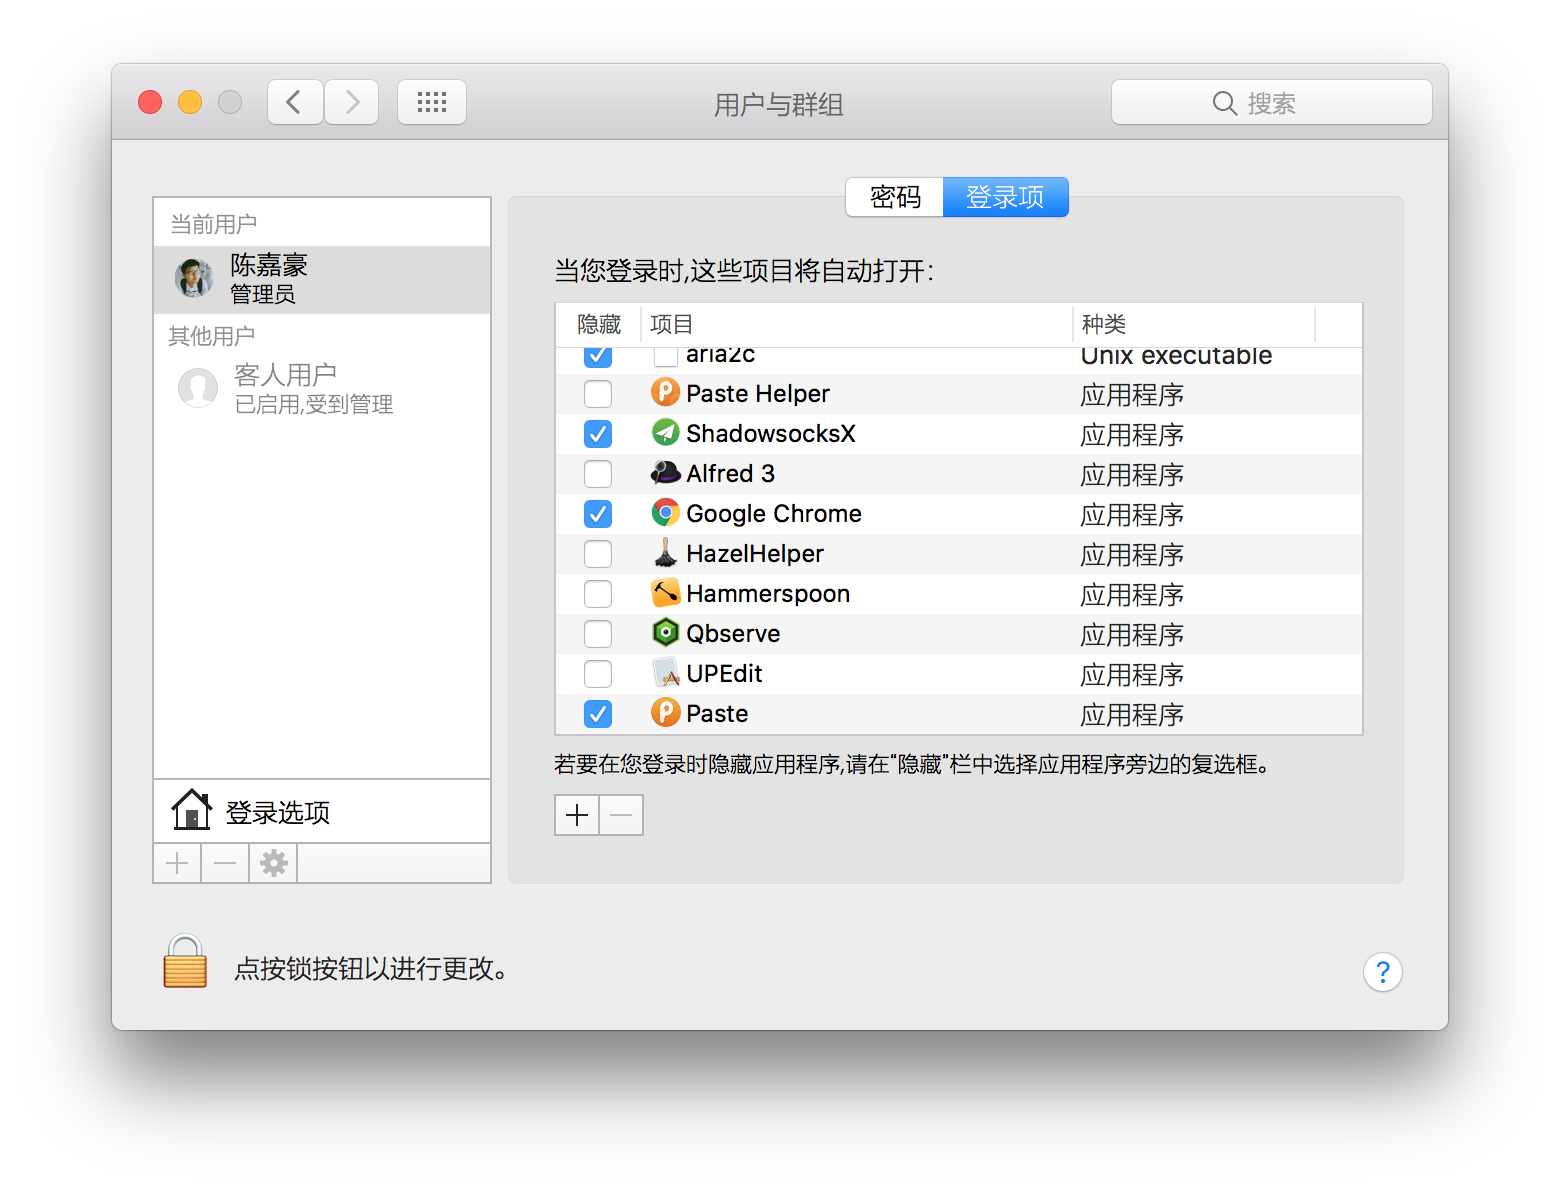
Task: Click the Google Chrome icon
Action: point(665,513)
